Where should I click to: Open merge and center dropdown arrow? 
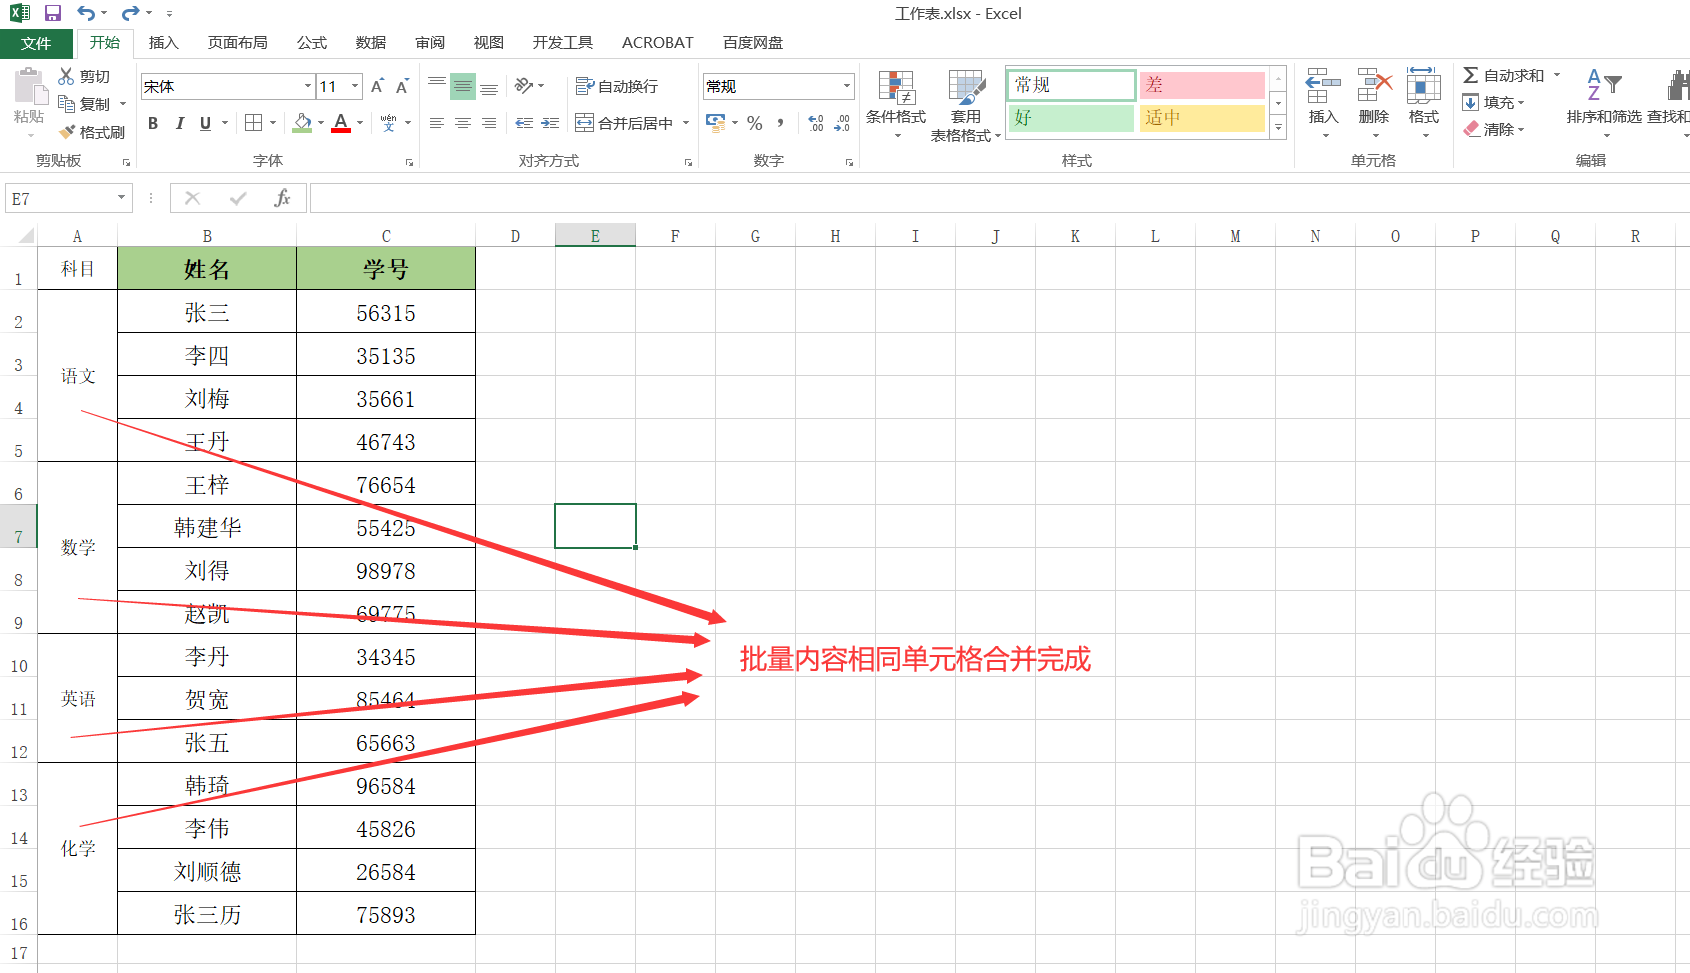[x=686, y=123]
